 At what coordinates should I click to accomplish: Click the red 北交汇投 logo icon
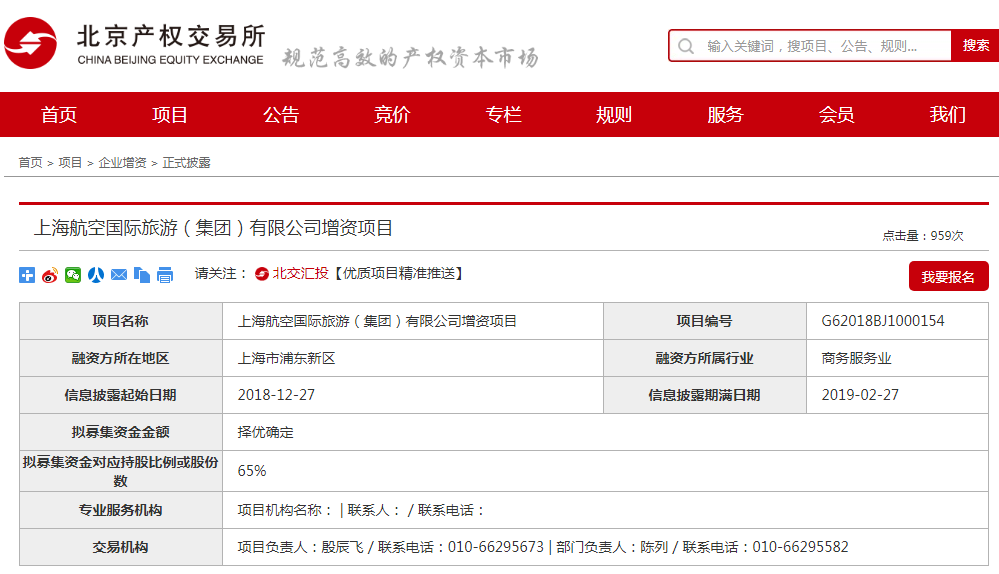(x=262, y=274)
